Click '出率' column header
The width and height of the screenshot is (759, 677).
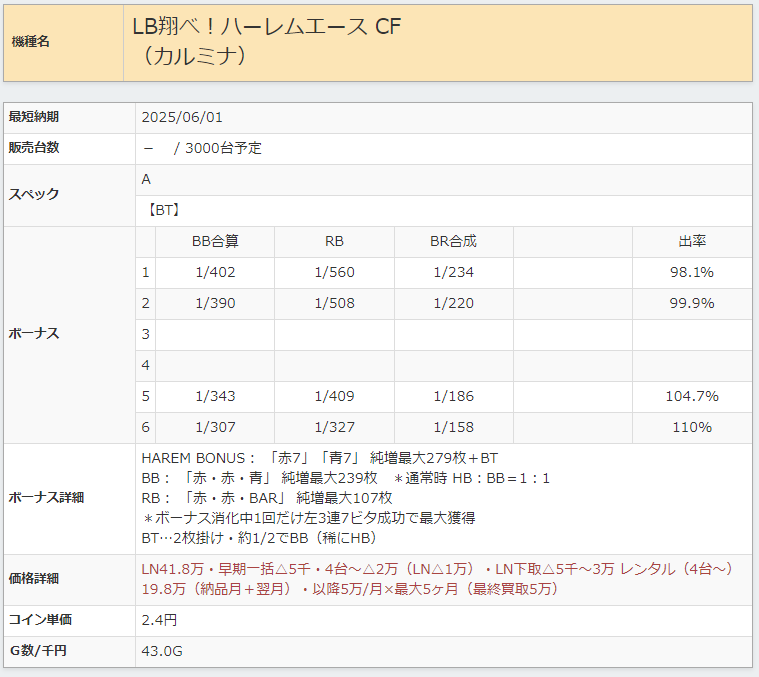692,241
